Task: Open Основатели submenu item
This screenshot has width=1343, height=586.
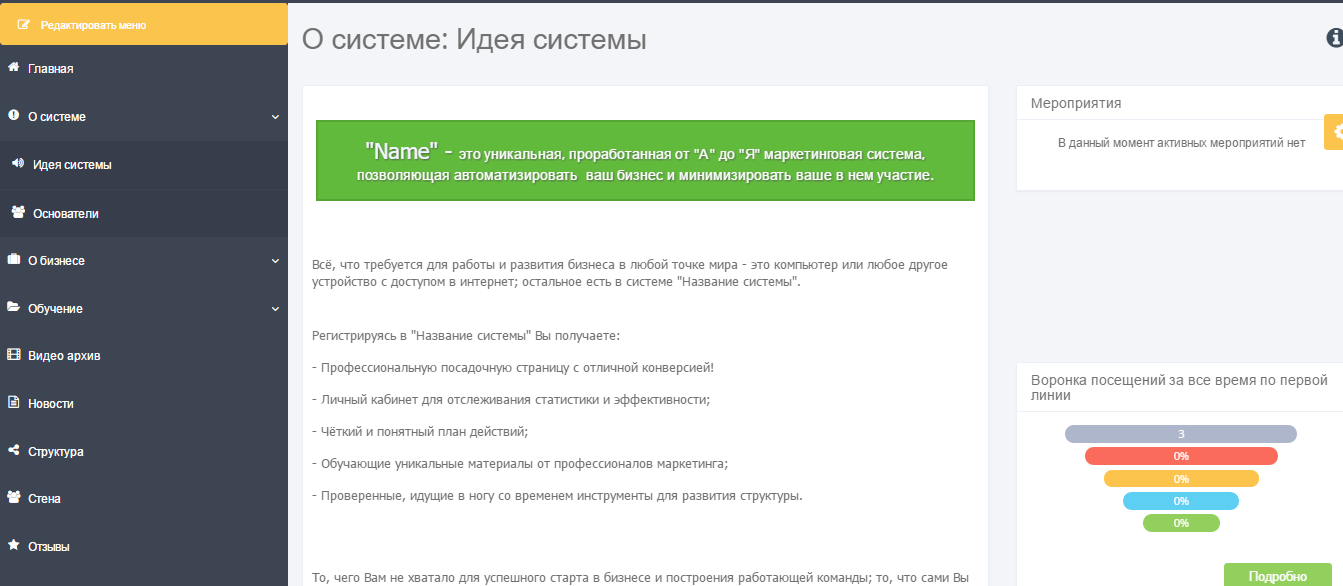Action: coord(144,214)
